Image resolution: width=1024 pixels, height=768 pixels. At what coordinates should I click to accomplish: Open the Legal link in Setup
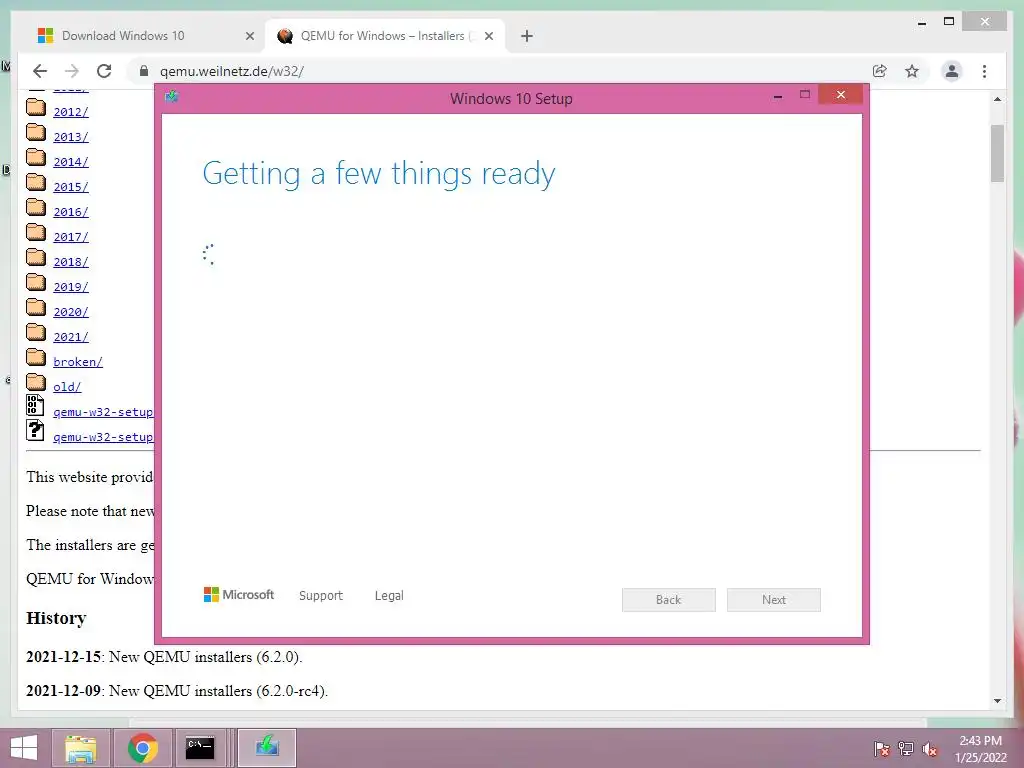pyautogui.click(x=389, y=596)
